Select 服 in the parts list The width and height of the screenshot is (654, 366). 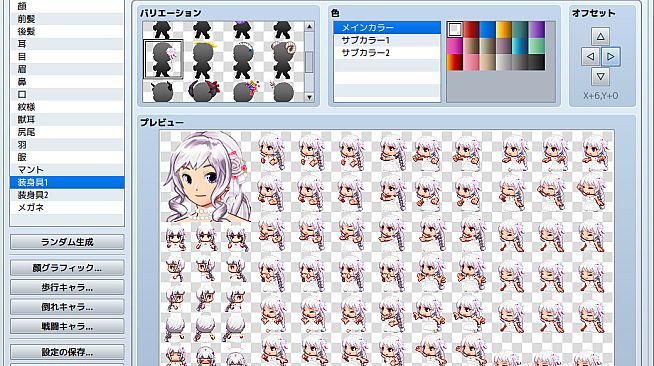click(x=67, y=157)
